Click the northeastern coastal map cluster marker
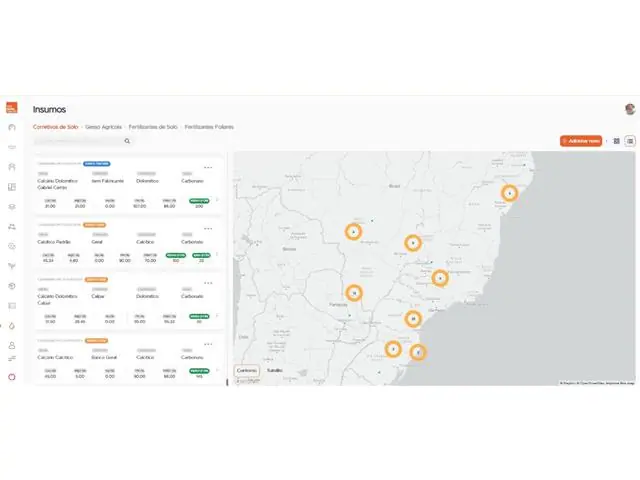640x480 pixels. pos(509,193)
